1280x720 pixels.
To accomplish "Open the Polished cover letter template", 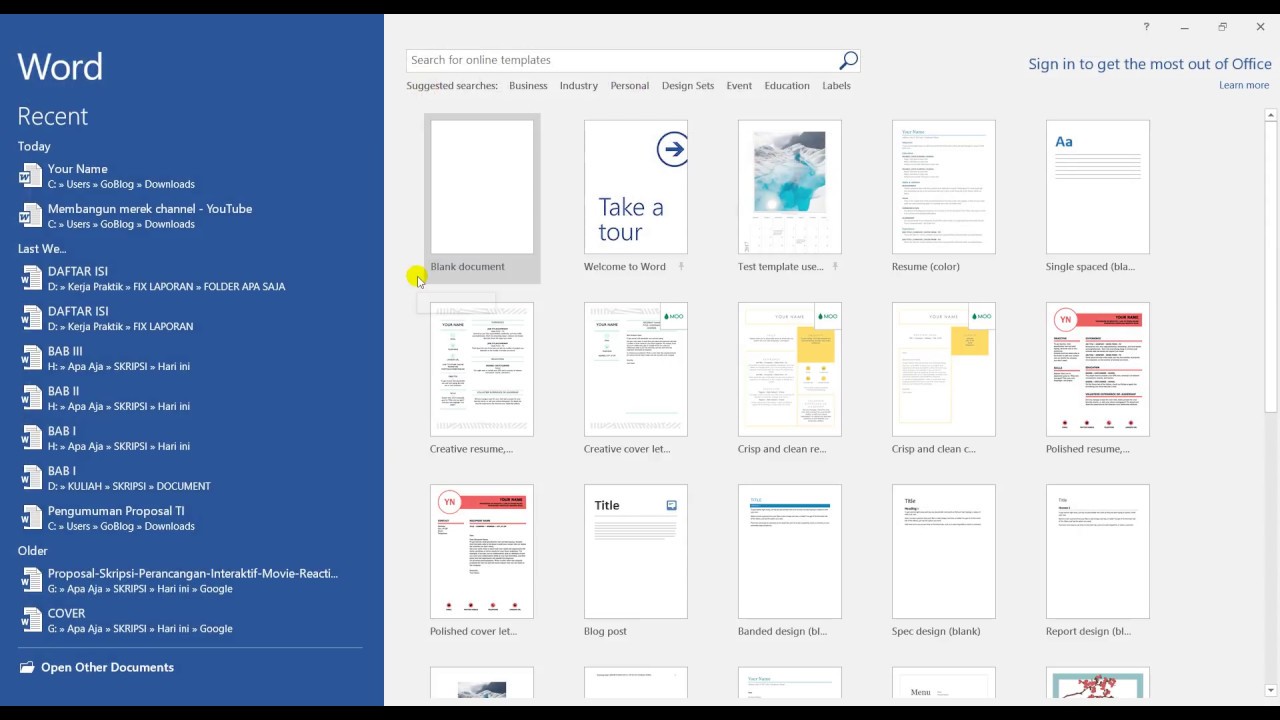I will [x=482, y=552].
